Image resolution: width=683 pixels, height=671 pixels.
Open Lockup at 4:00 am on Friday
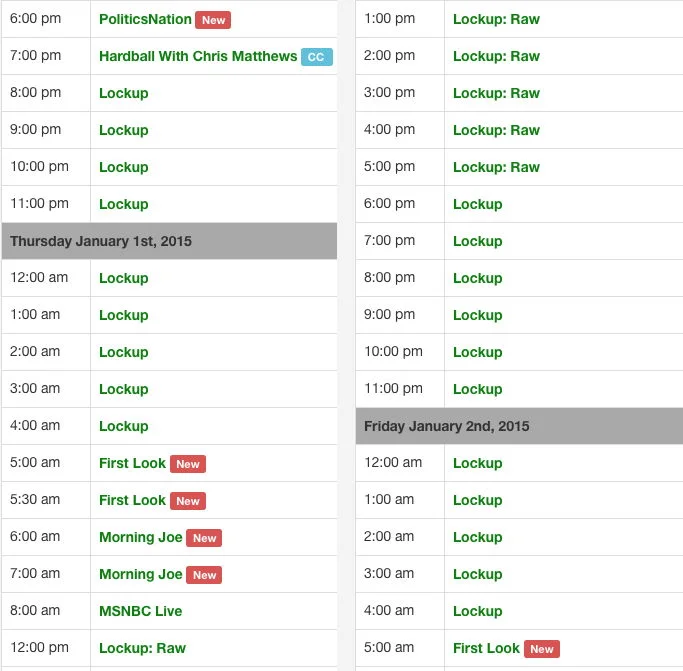tap(478, 612)
